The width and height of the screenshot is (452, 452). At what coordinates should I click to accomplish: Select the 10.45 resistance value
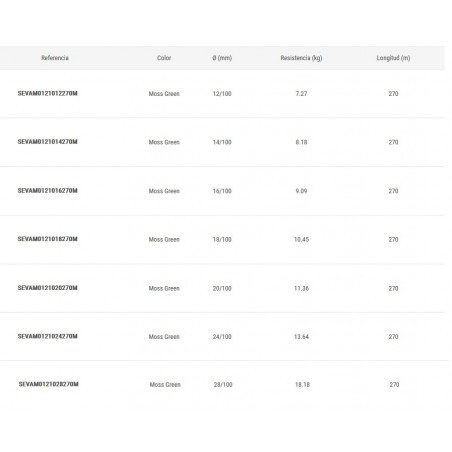301,240
